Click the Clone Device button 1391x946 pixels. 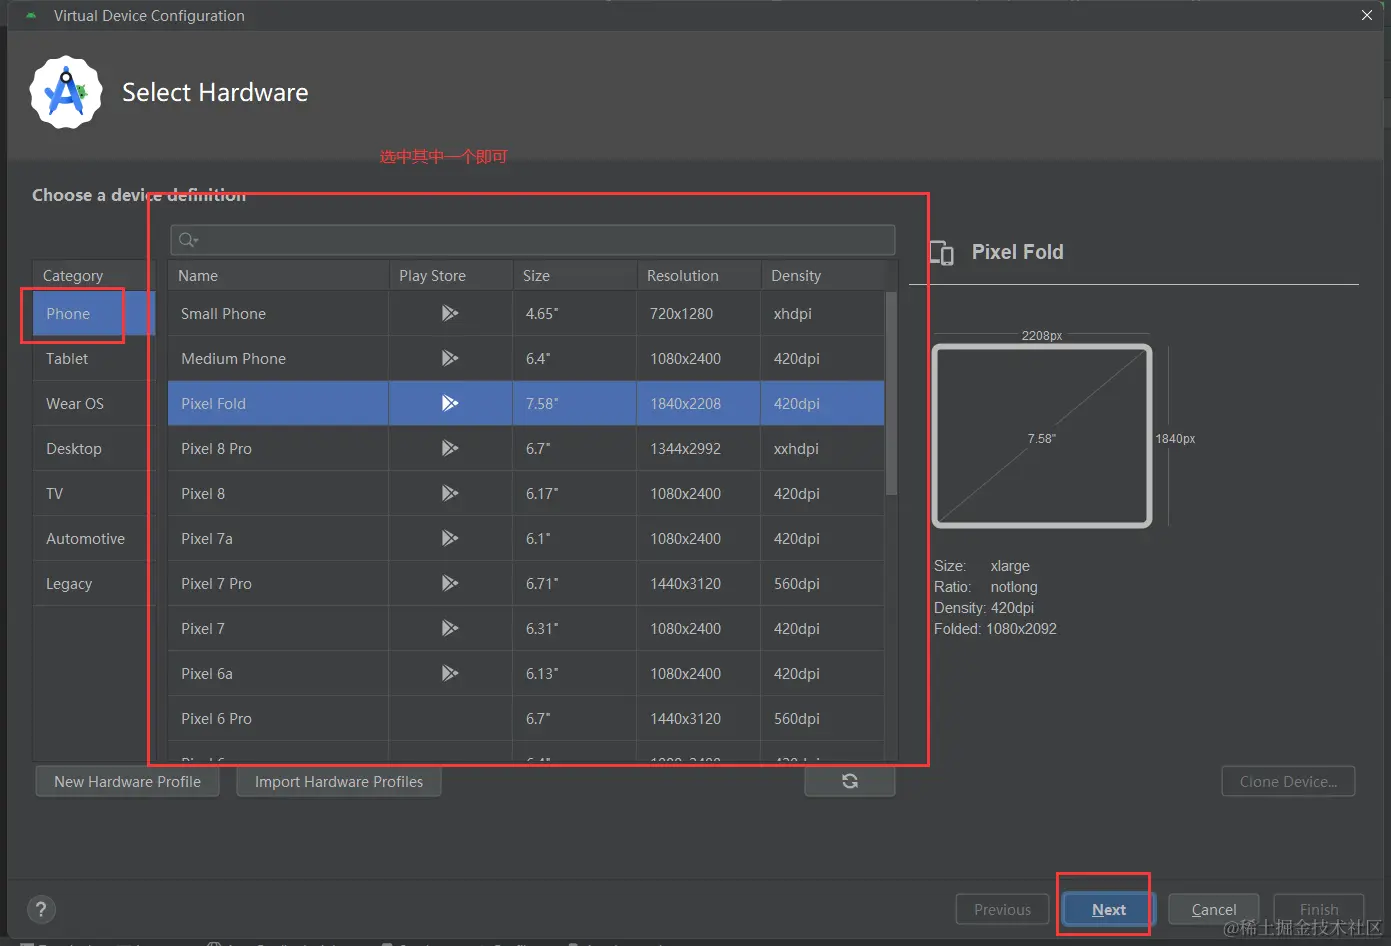click(x=1288, y=781)
